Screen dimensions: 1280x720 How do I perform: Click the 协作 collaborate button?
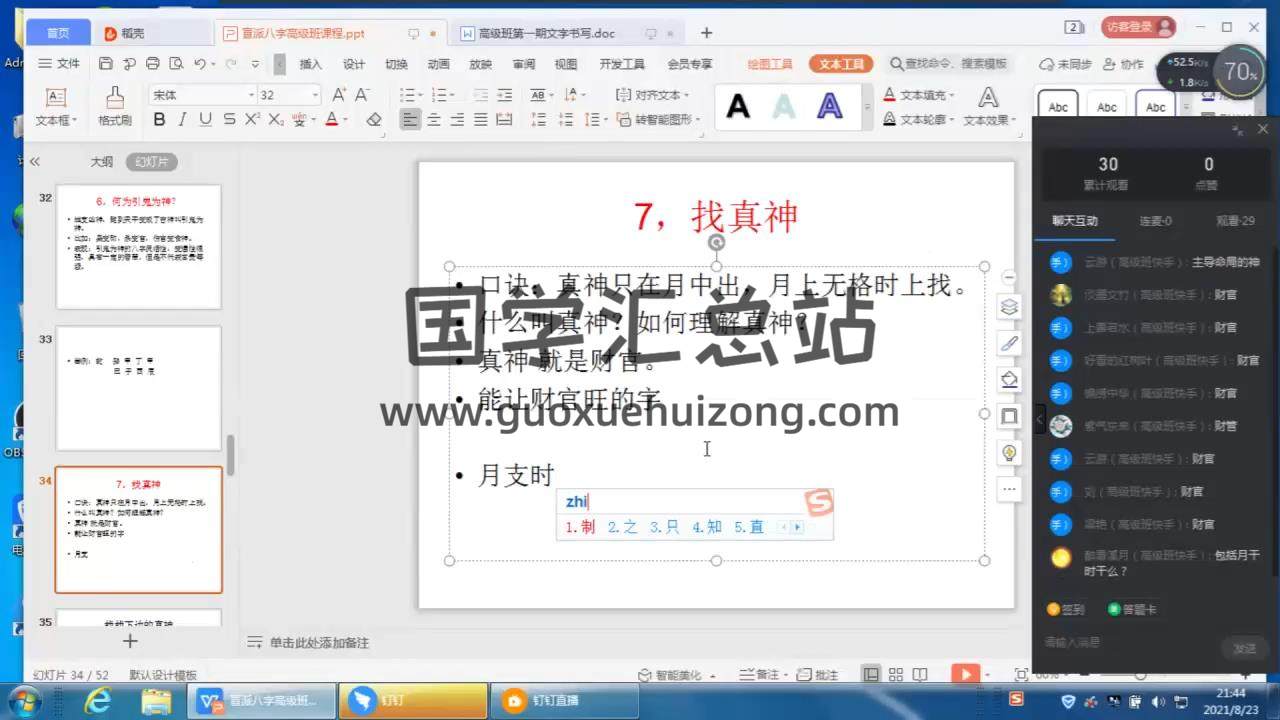click(x=1122, y=64)
